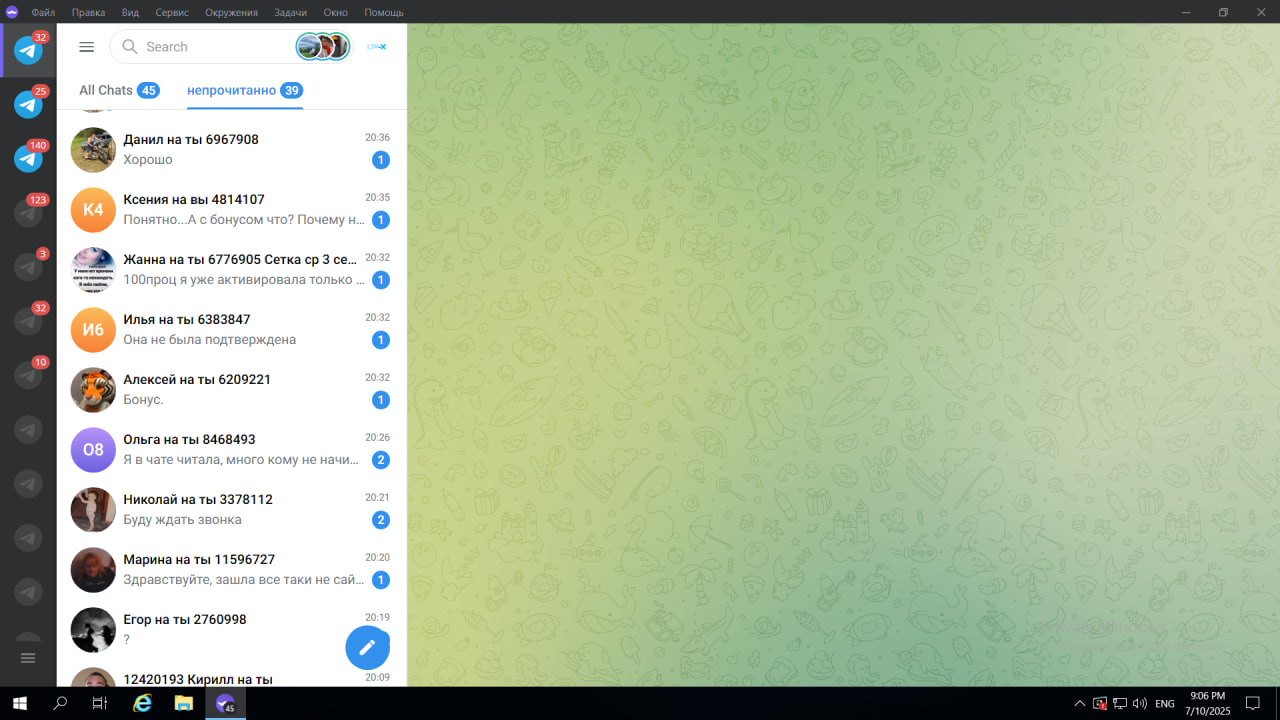This screenshot has width=1280, height=720.
Task: Switch to the All Chats folder tab
Action: point(119,90)
